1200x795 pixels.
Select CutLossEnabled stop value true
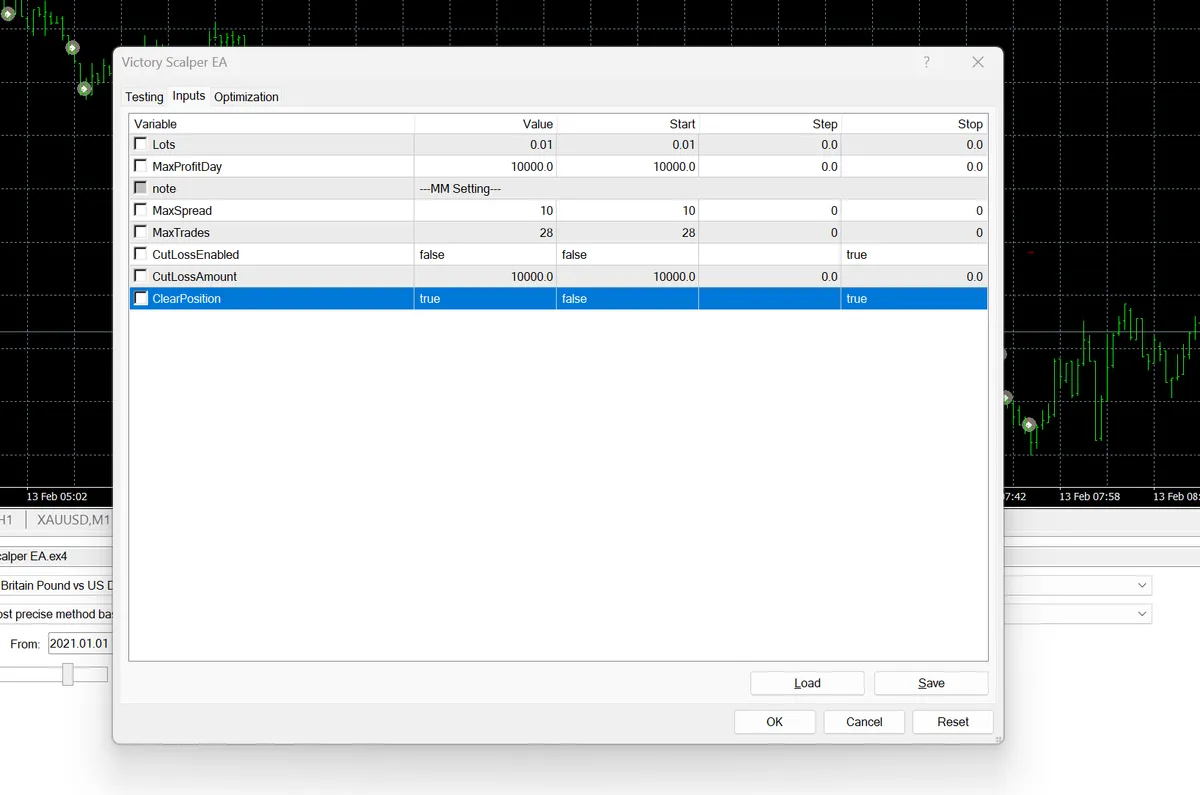click(914, 255)
